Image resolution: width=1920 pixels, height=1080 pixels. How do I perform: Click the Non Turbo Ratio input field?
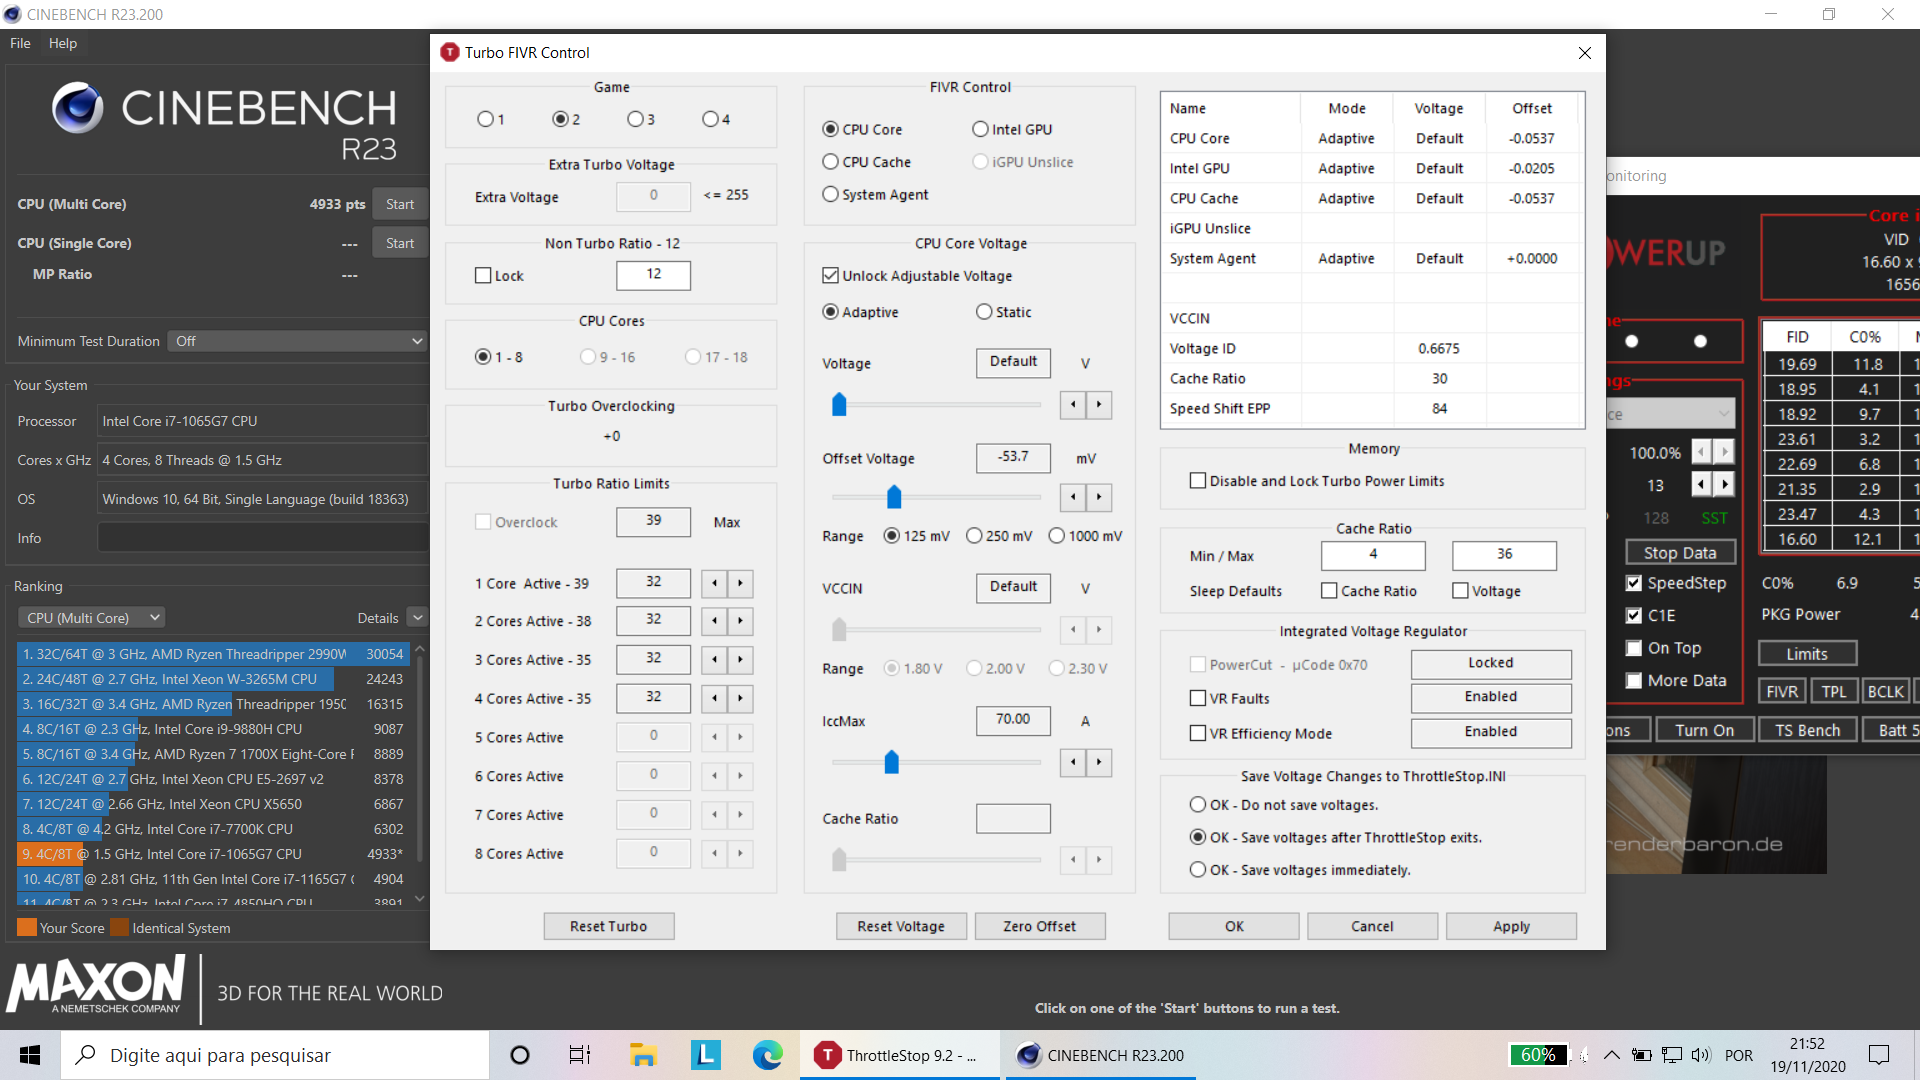click(x=653, y=275)
